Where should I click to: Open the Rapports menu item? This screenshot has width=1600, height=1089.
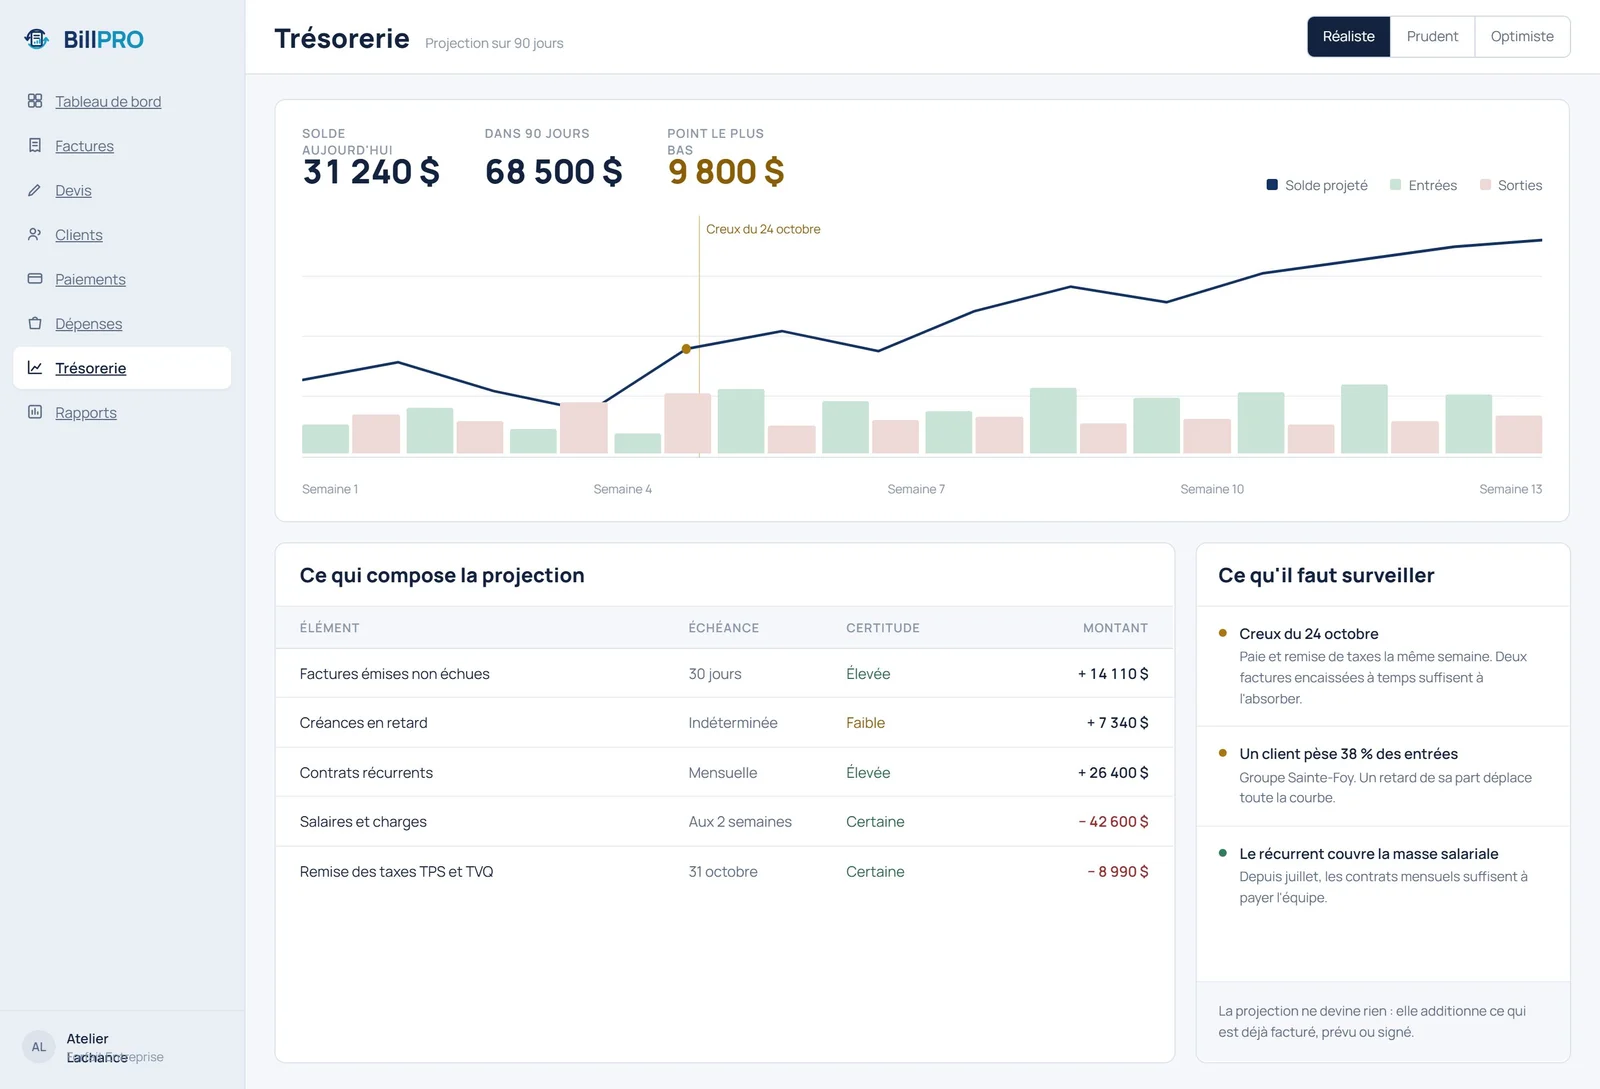[86, 413]
